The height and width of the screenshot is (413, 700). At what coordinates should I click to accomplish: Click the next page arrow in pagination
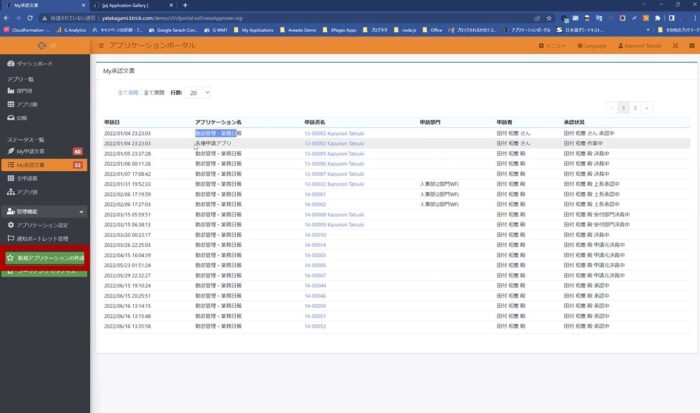coord(646,108)
